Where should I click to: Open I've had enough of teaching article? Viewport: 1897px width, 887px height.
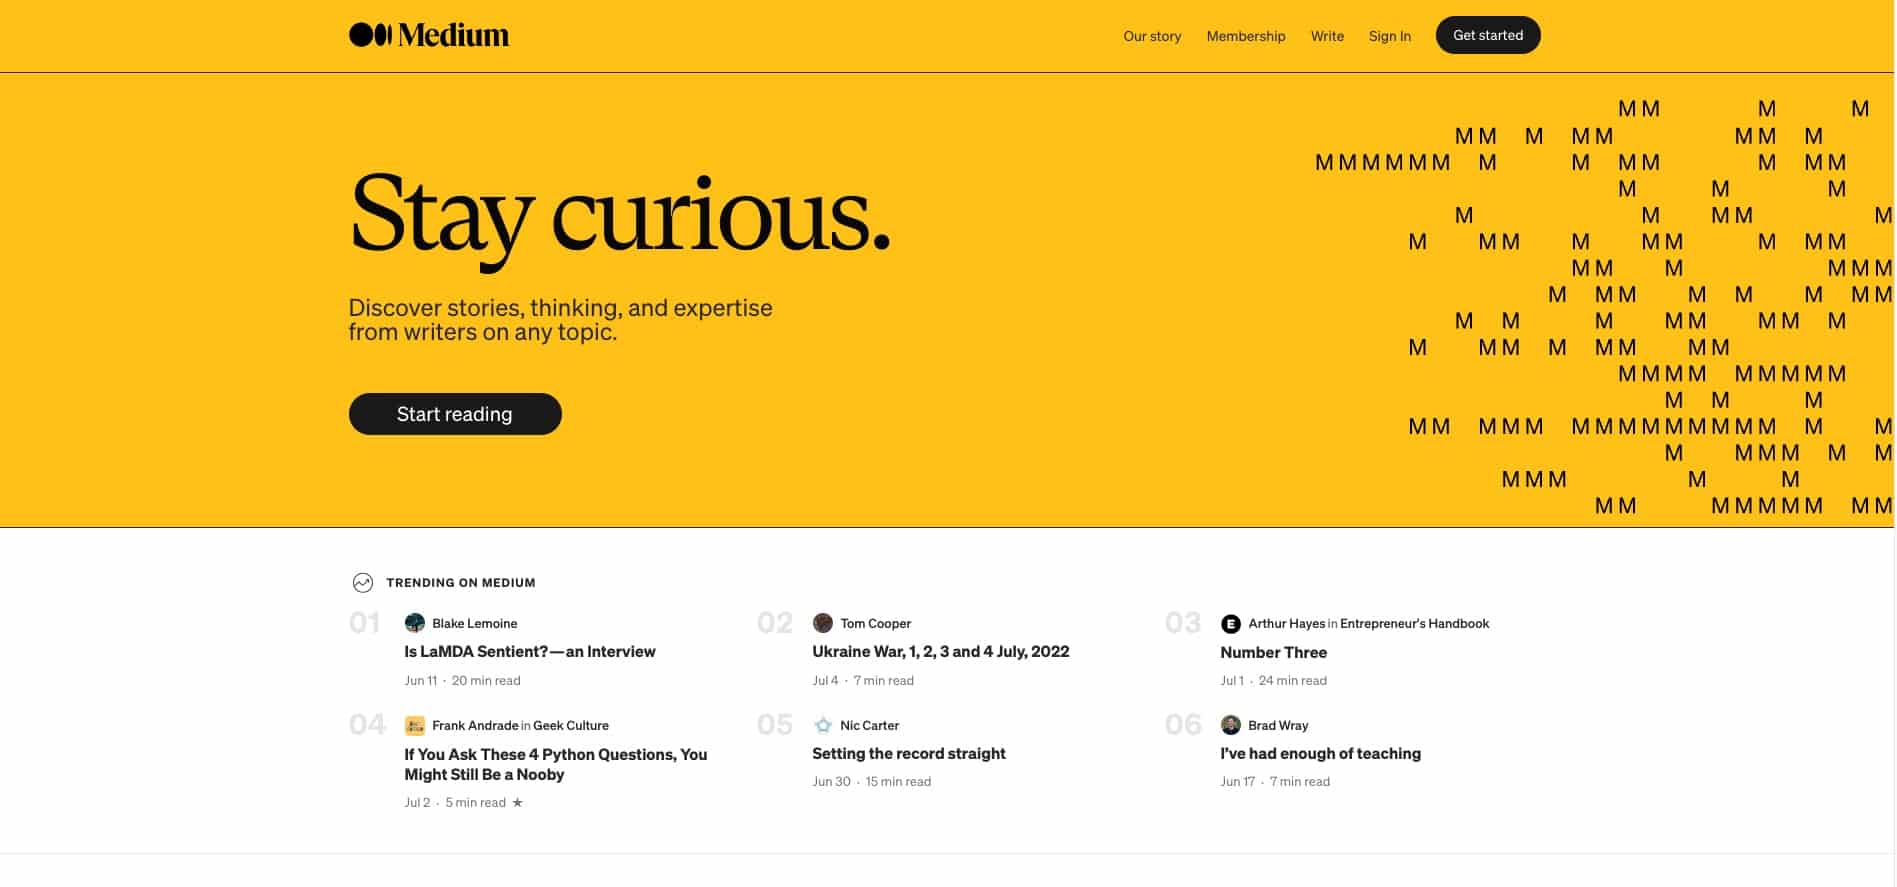coord(1321,754)
